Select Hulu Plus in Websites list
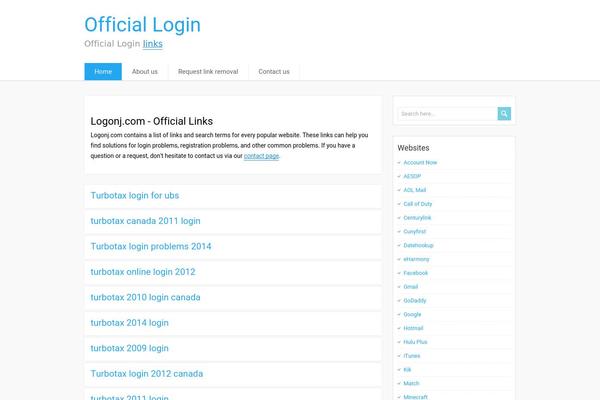Screen dimensions: 600x400 pyautogui.click(x=415, y=342)
